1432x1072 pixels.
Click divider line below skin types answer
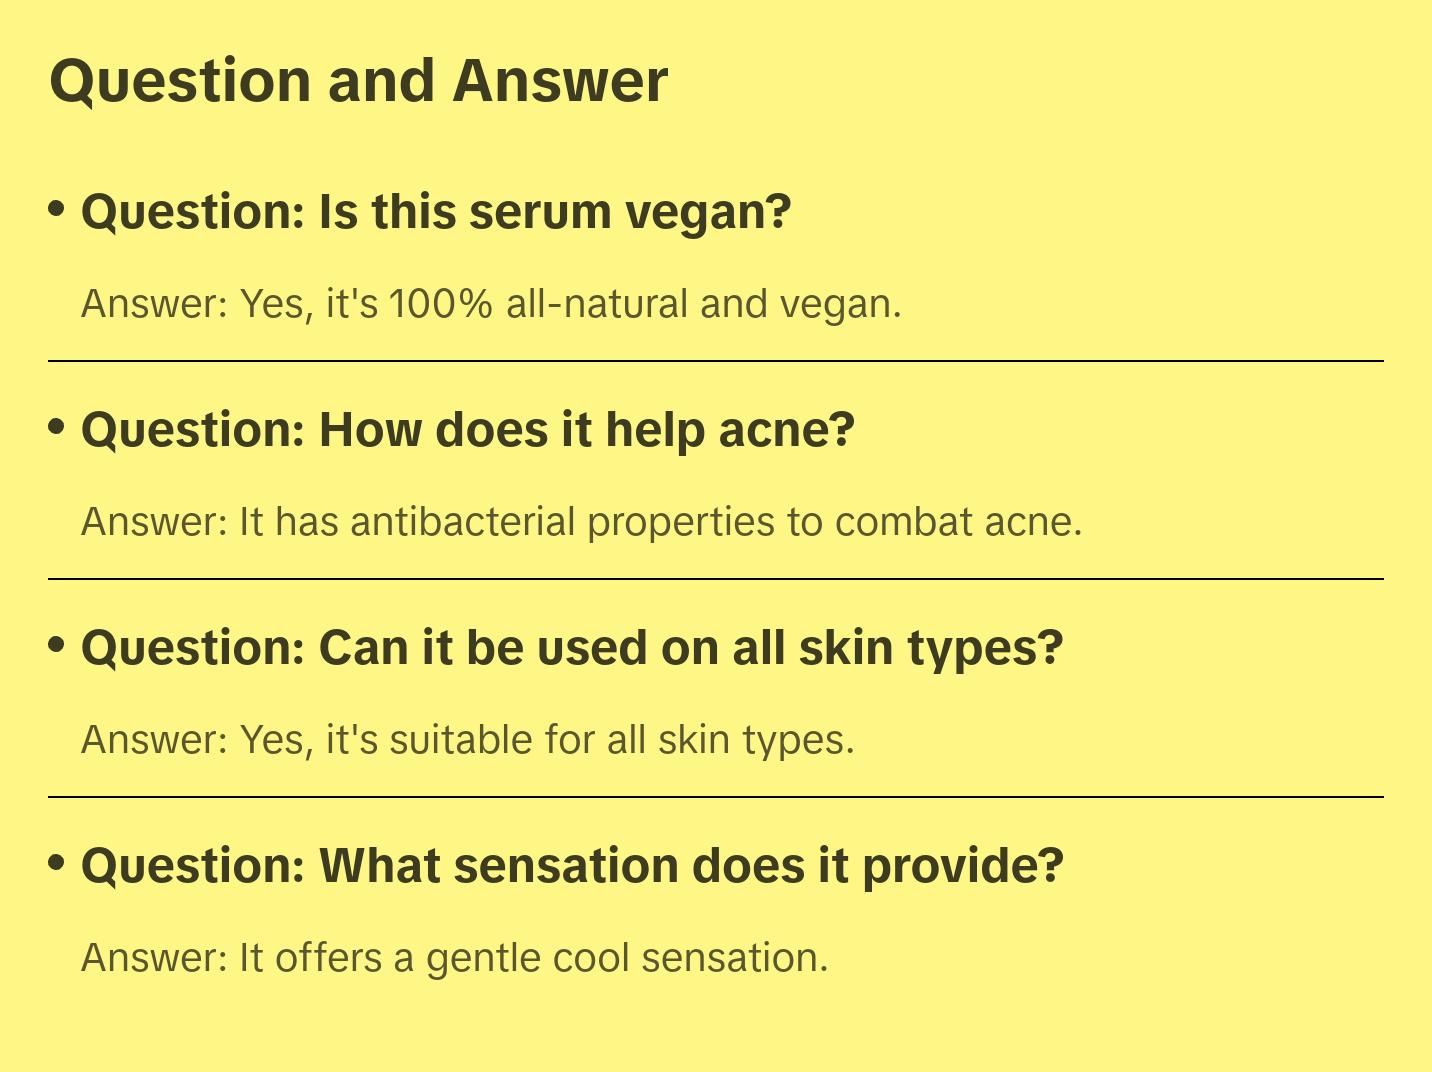716,797
